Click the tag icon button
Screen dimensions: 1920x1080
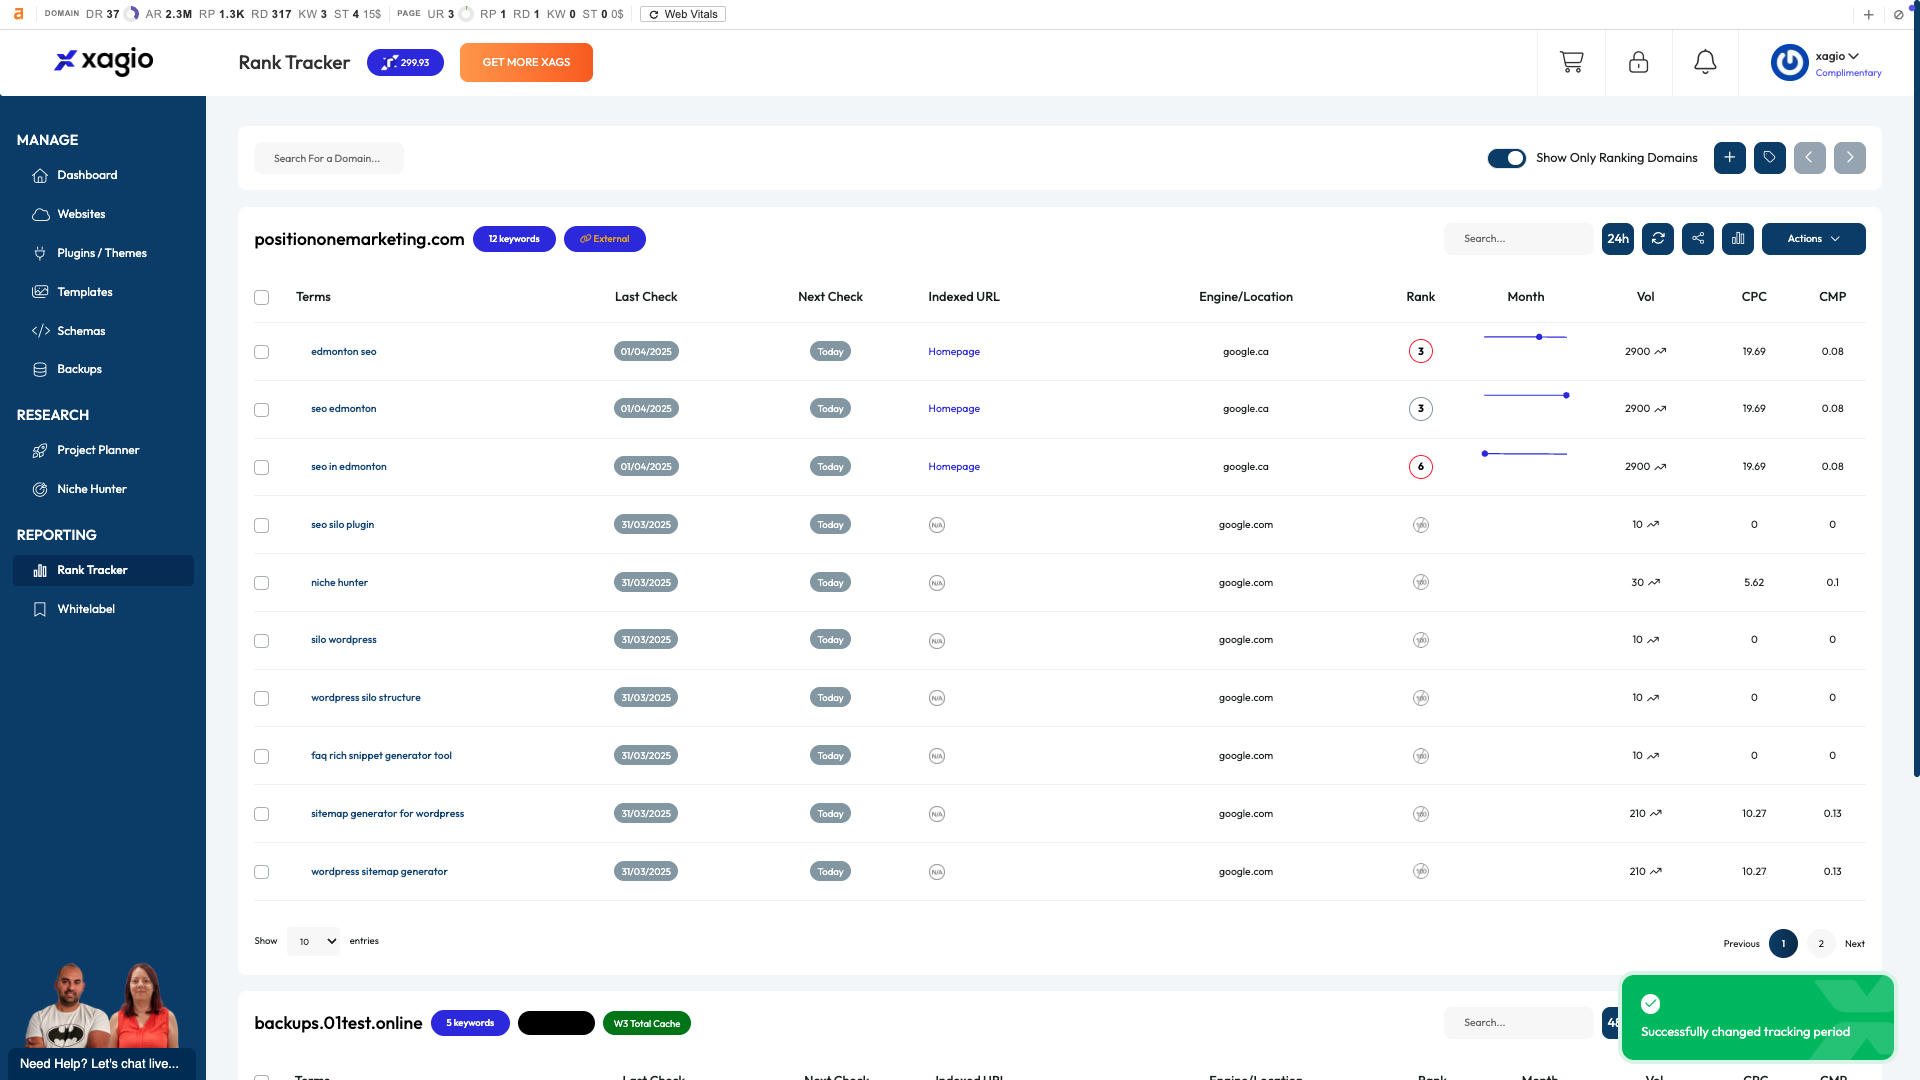click(x=1769, y=158)
